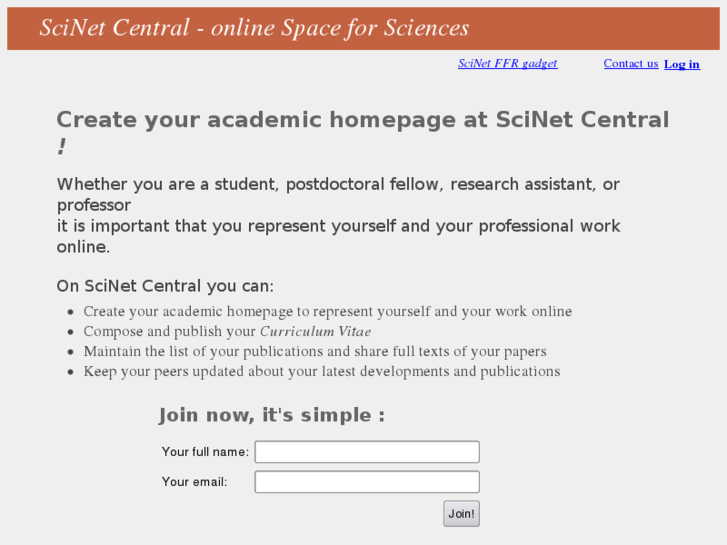Focus the Your email input field
Screen dimensions: 727x545
[367, 482]
